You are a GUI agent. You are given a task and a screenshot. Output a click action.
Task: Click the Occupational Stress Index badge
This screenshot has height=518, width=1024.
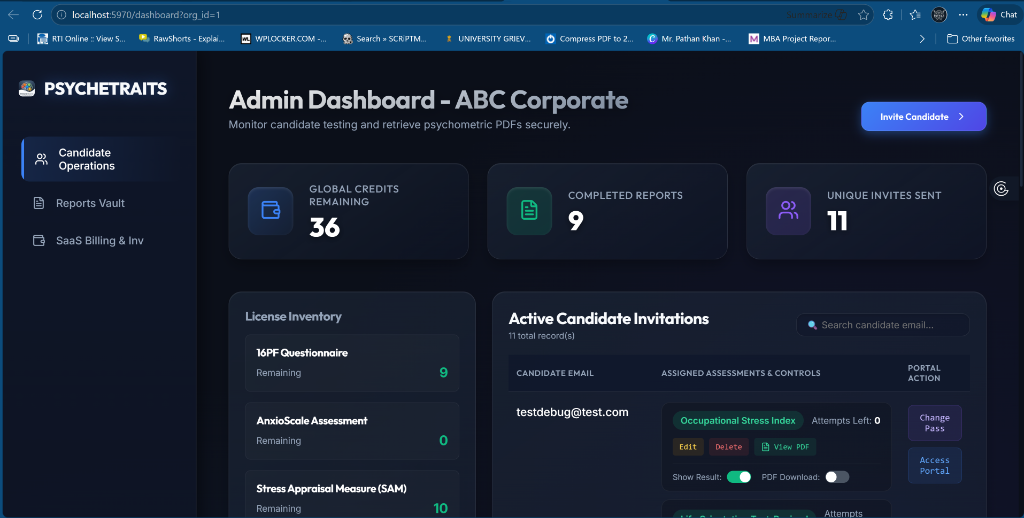coord(738,421)
